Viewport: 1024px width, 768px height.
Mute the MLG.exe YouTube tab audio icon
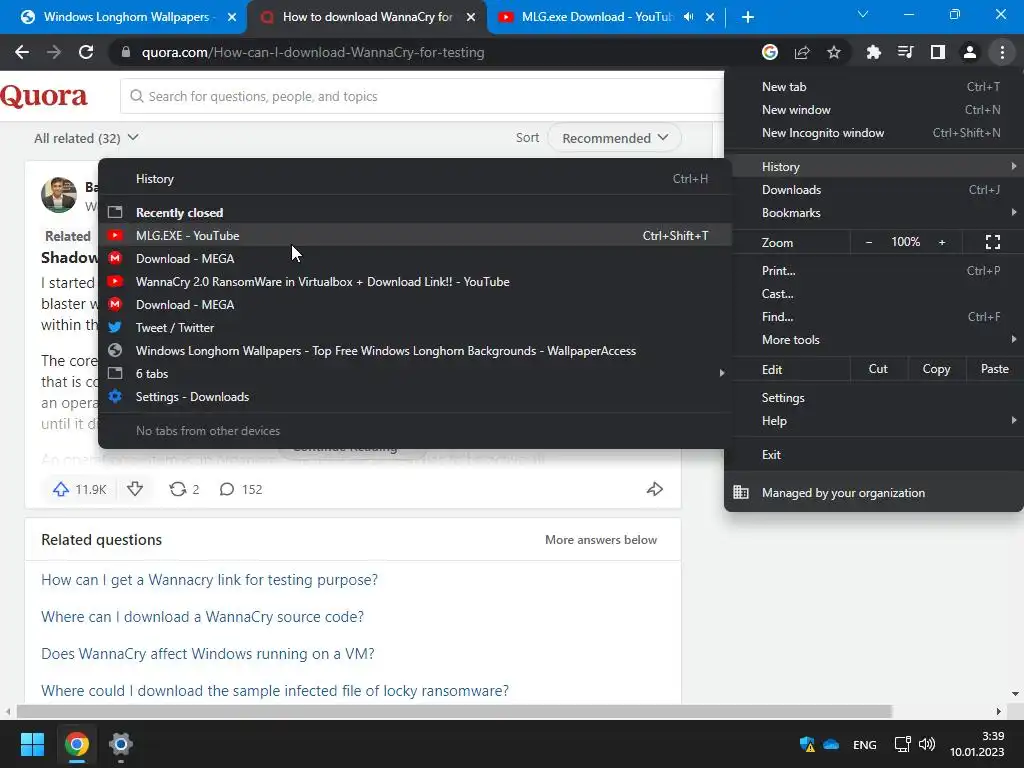click(x=688, y=17)
